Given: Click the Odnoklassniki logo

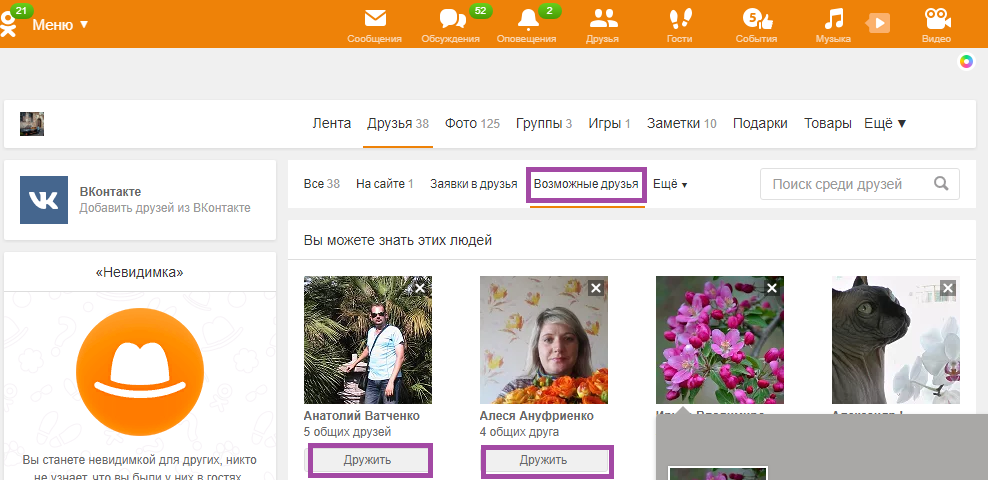Looking at the screenshot, I should pos(9,24).
